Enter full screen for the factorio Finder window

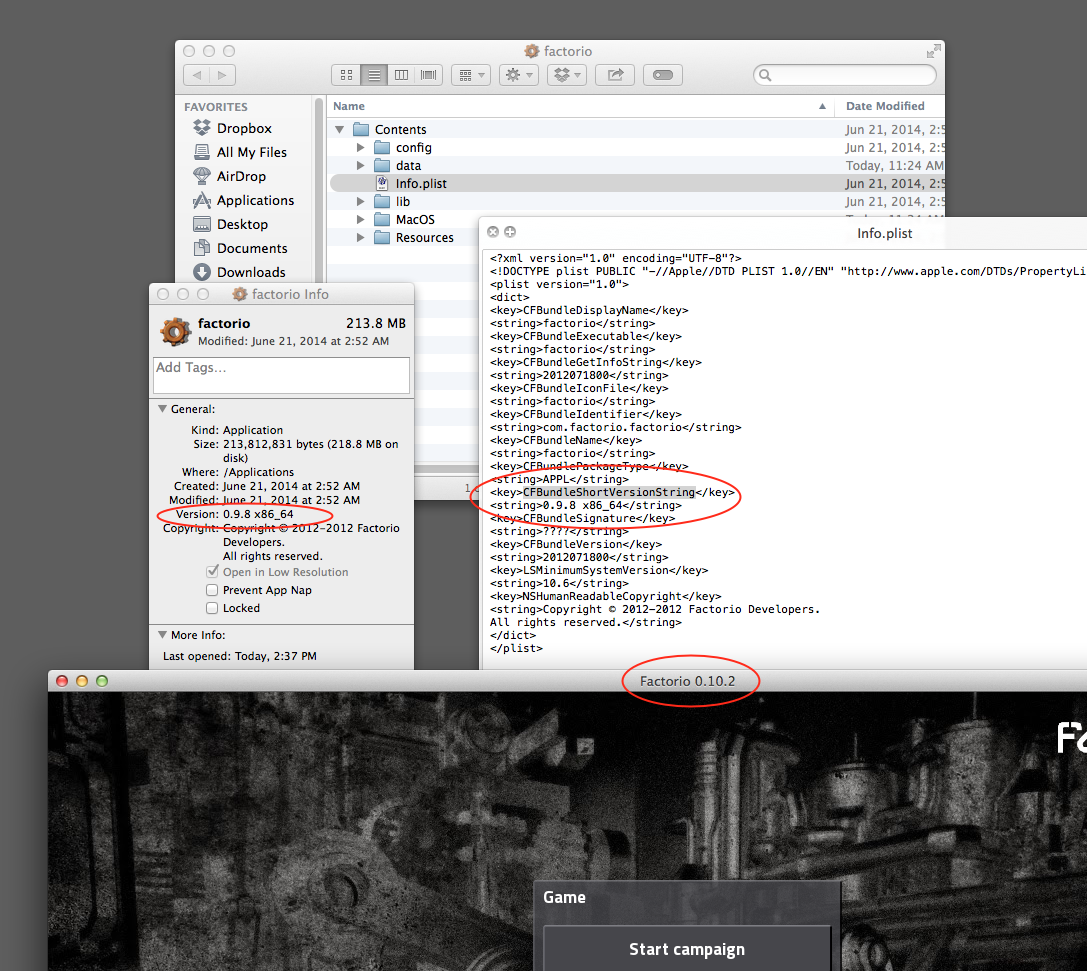[933, 51]
